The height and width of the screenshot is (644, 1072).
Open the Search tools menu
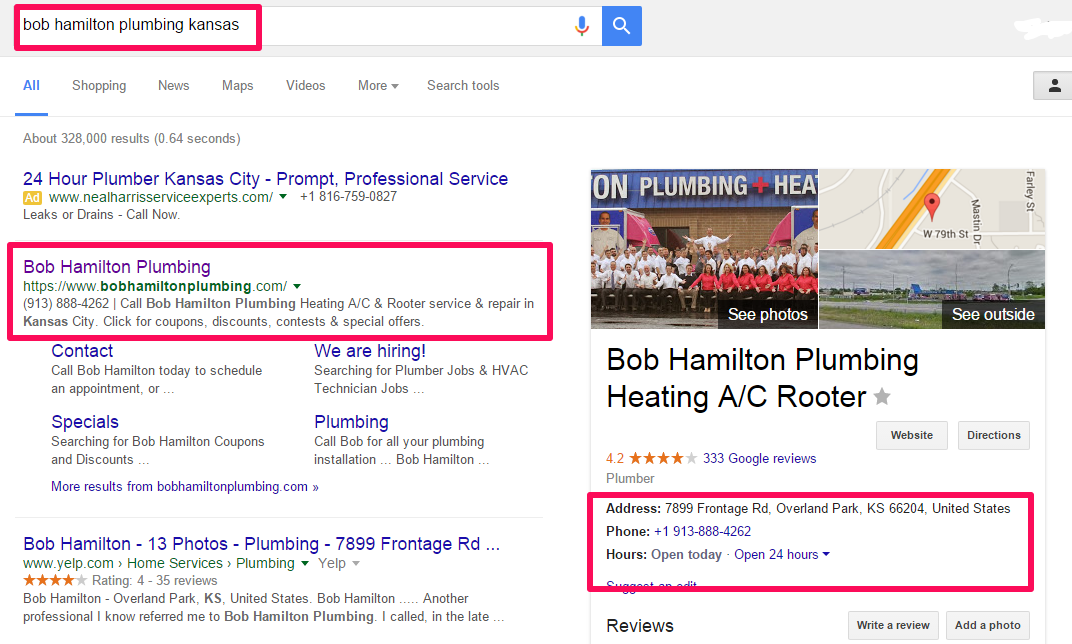463,86
